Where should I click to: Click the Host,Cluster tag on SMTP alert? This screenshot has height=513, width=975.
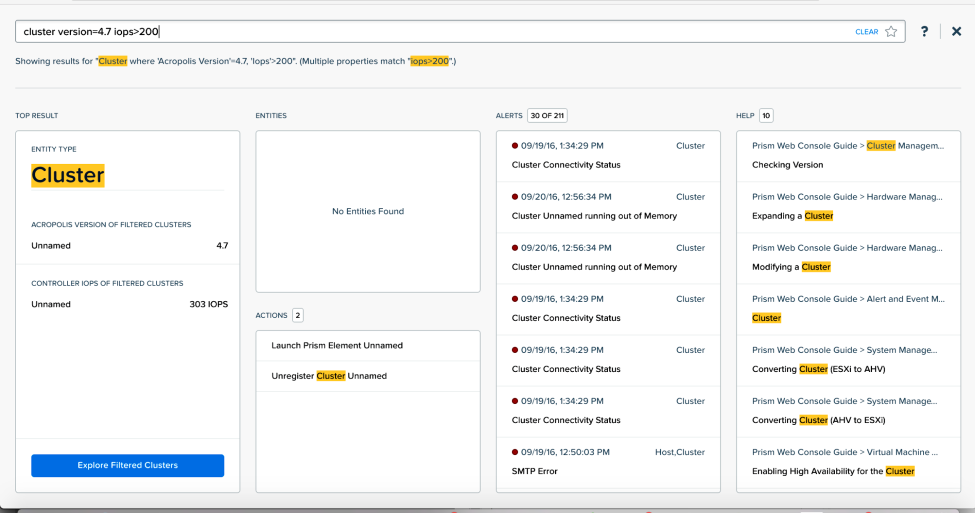(x=680, y=452)
